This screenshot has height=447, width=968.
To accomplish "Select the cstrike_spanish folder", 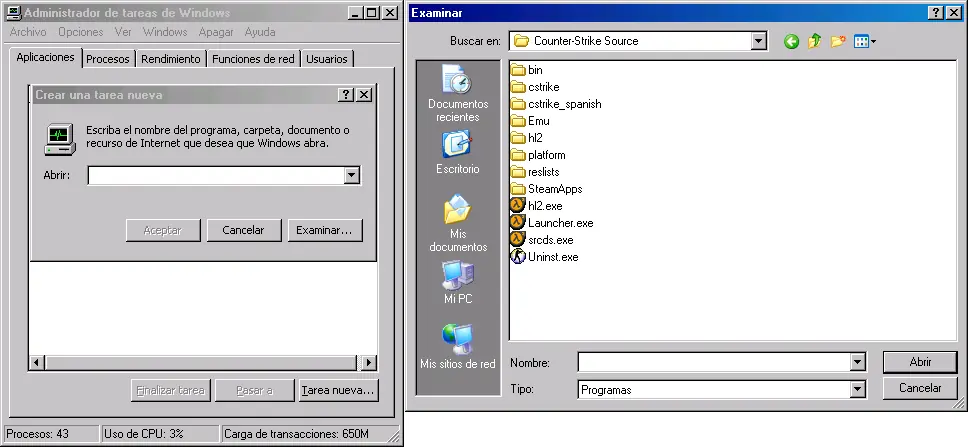I will (556, 104).
